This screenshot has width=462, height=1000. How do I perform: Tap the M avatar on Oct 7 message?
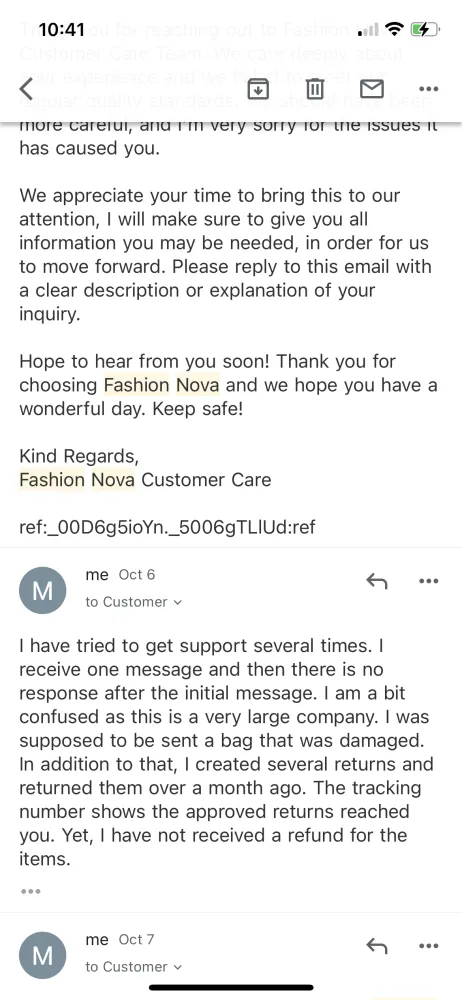[42, 955]
